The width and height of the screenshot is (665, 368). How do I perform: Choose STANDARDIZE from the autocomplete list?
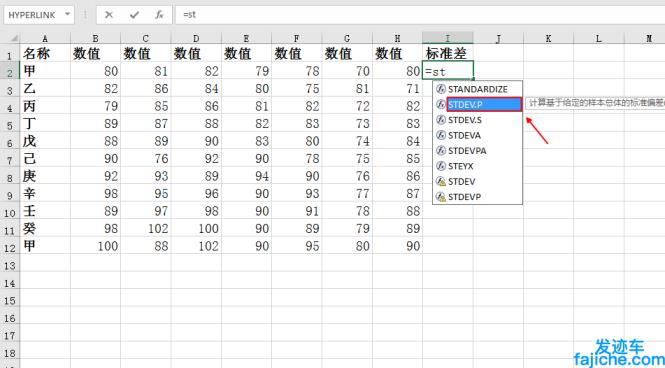tap(478, 89)
